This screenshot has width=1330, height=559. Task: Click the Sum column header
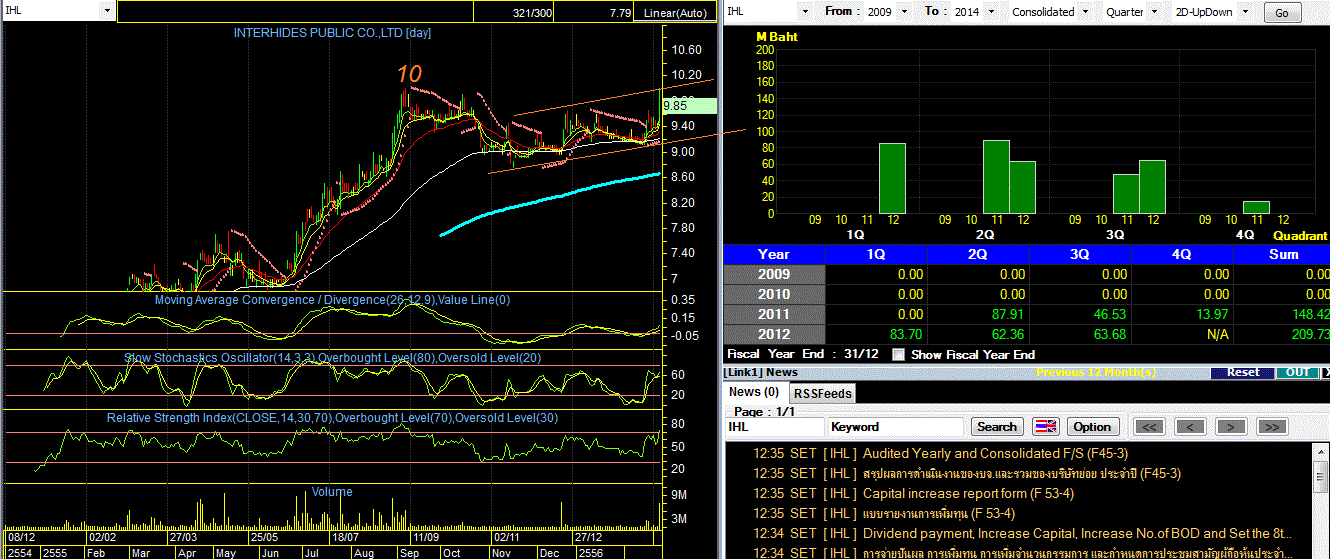pyautogui.click(x=1282, y=254)
